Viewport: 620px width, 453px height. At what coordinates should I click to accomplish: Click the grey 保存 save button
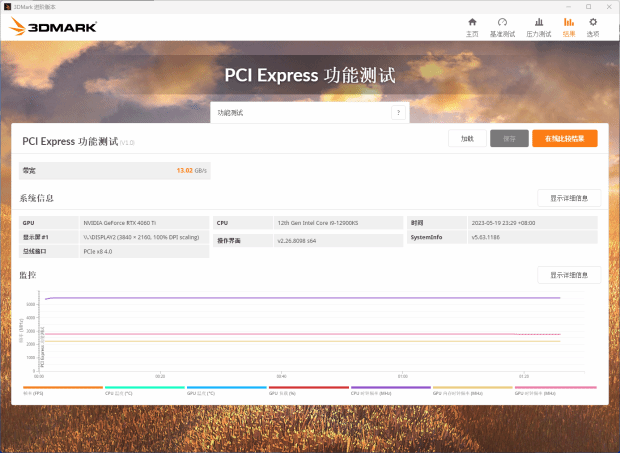click(x=509, y=138)
